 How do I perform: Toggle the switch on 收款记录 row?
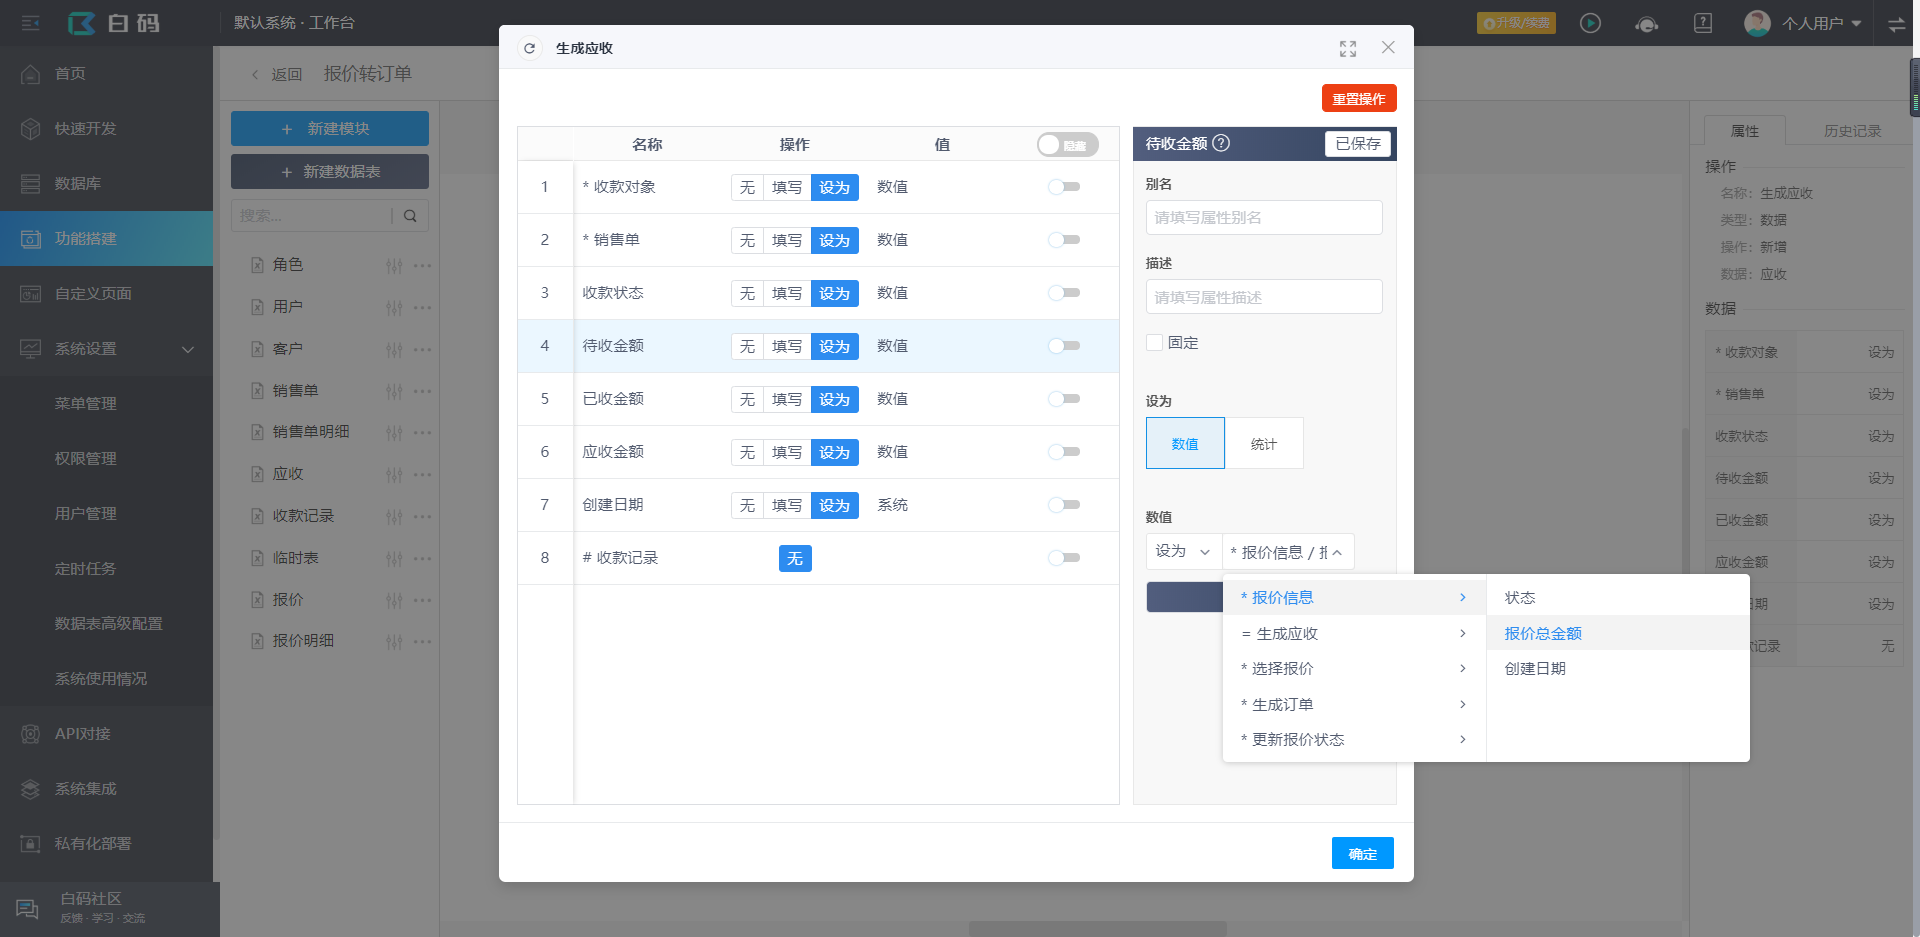click(x=1064, y=558)
